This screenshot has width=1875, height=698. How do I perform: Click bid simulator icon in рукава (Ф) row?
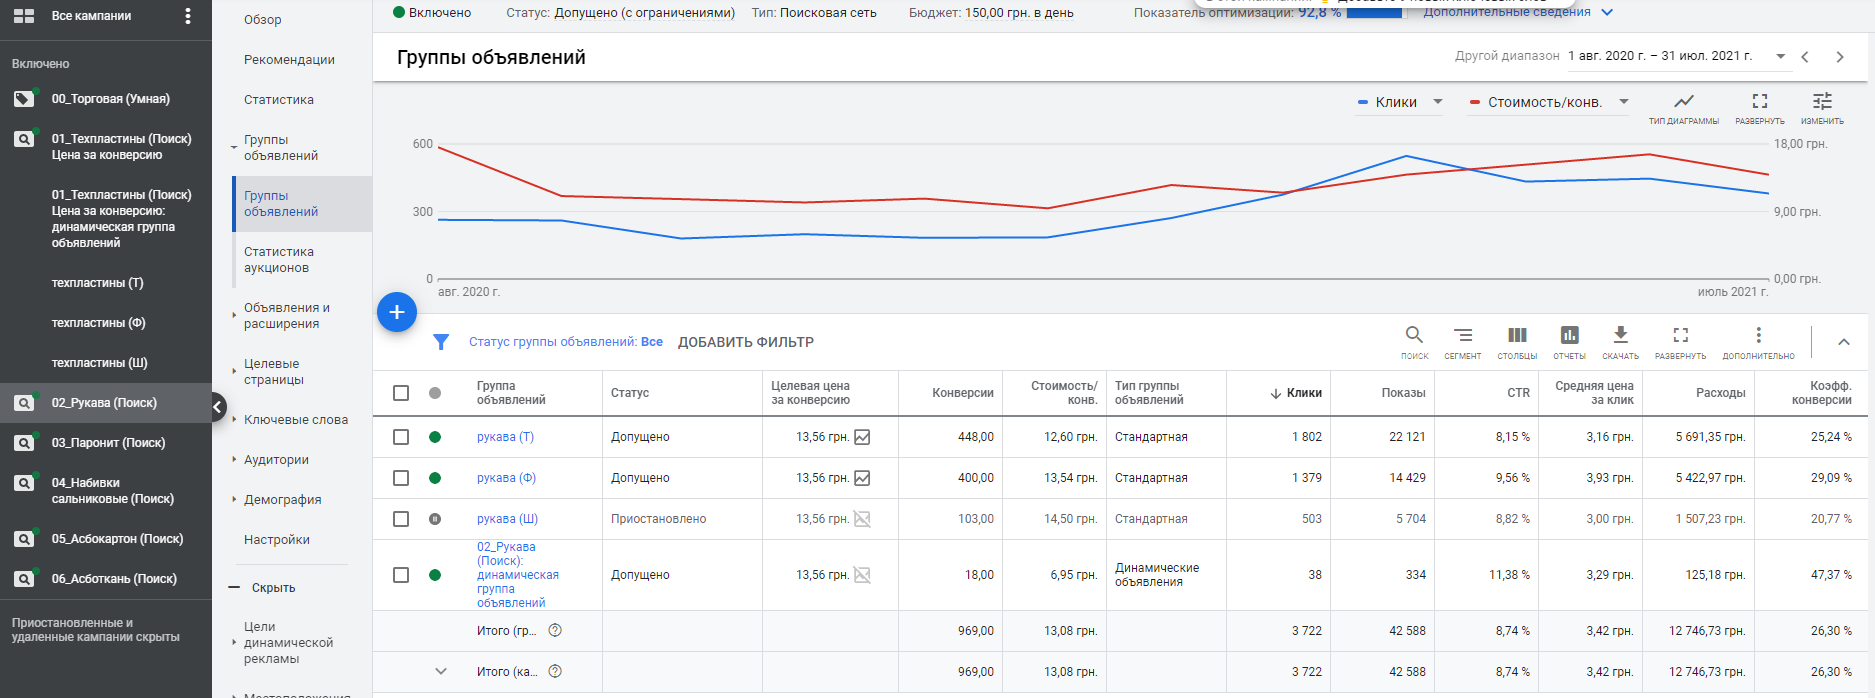click(x=862, y=478)
